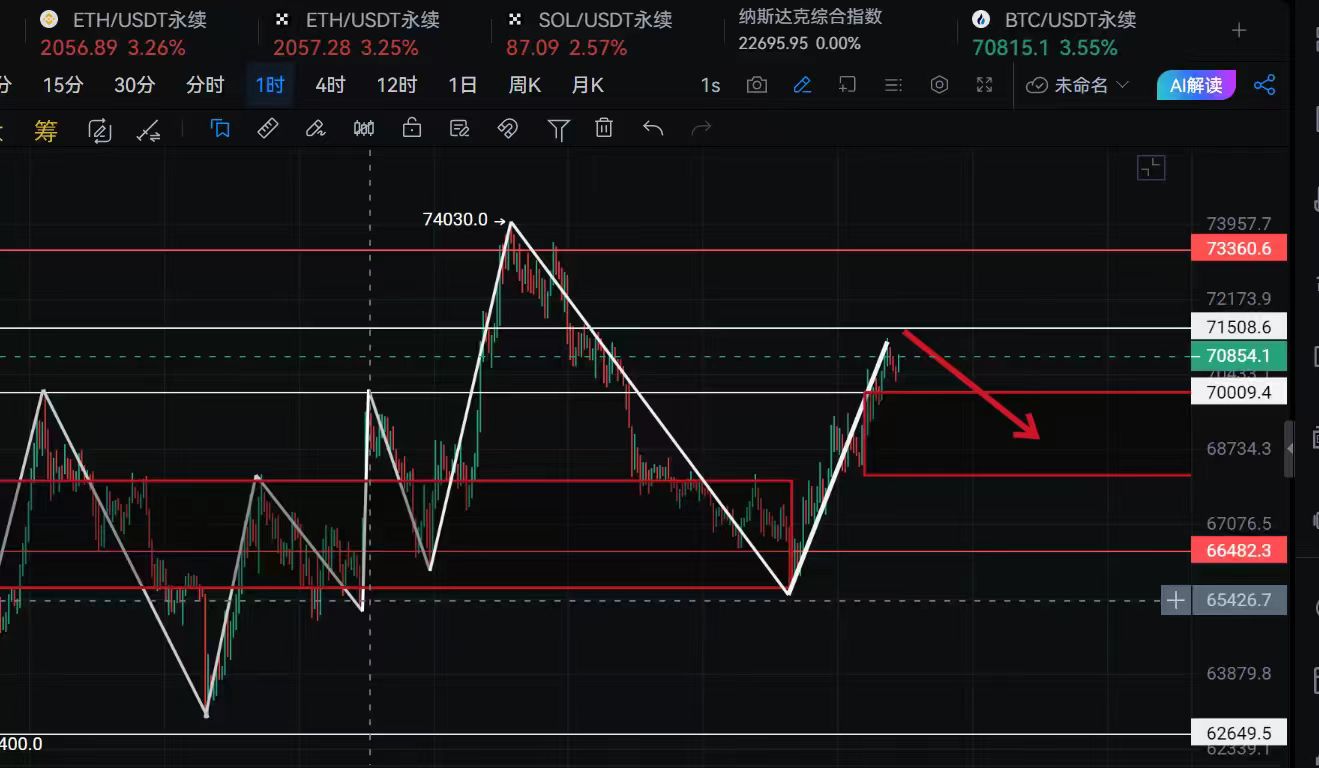Select the trend line with arrows tool

[x=149, y=130]
